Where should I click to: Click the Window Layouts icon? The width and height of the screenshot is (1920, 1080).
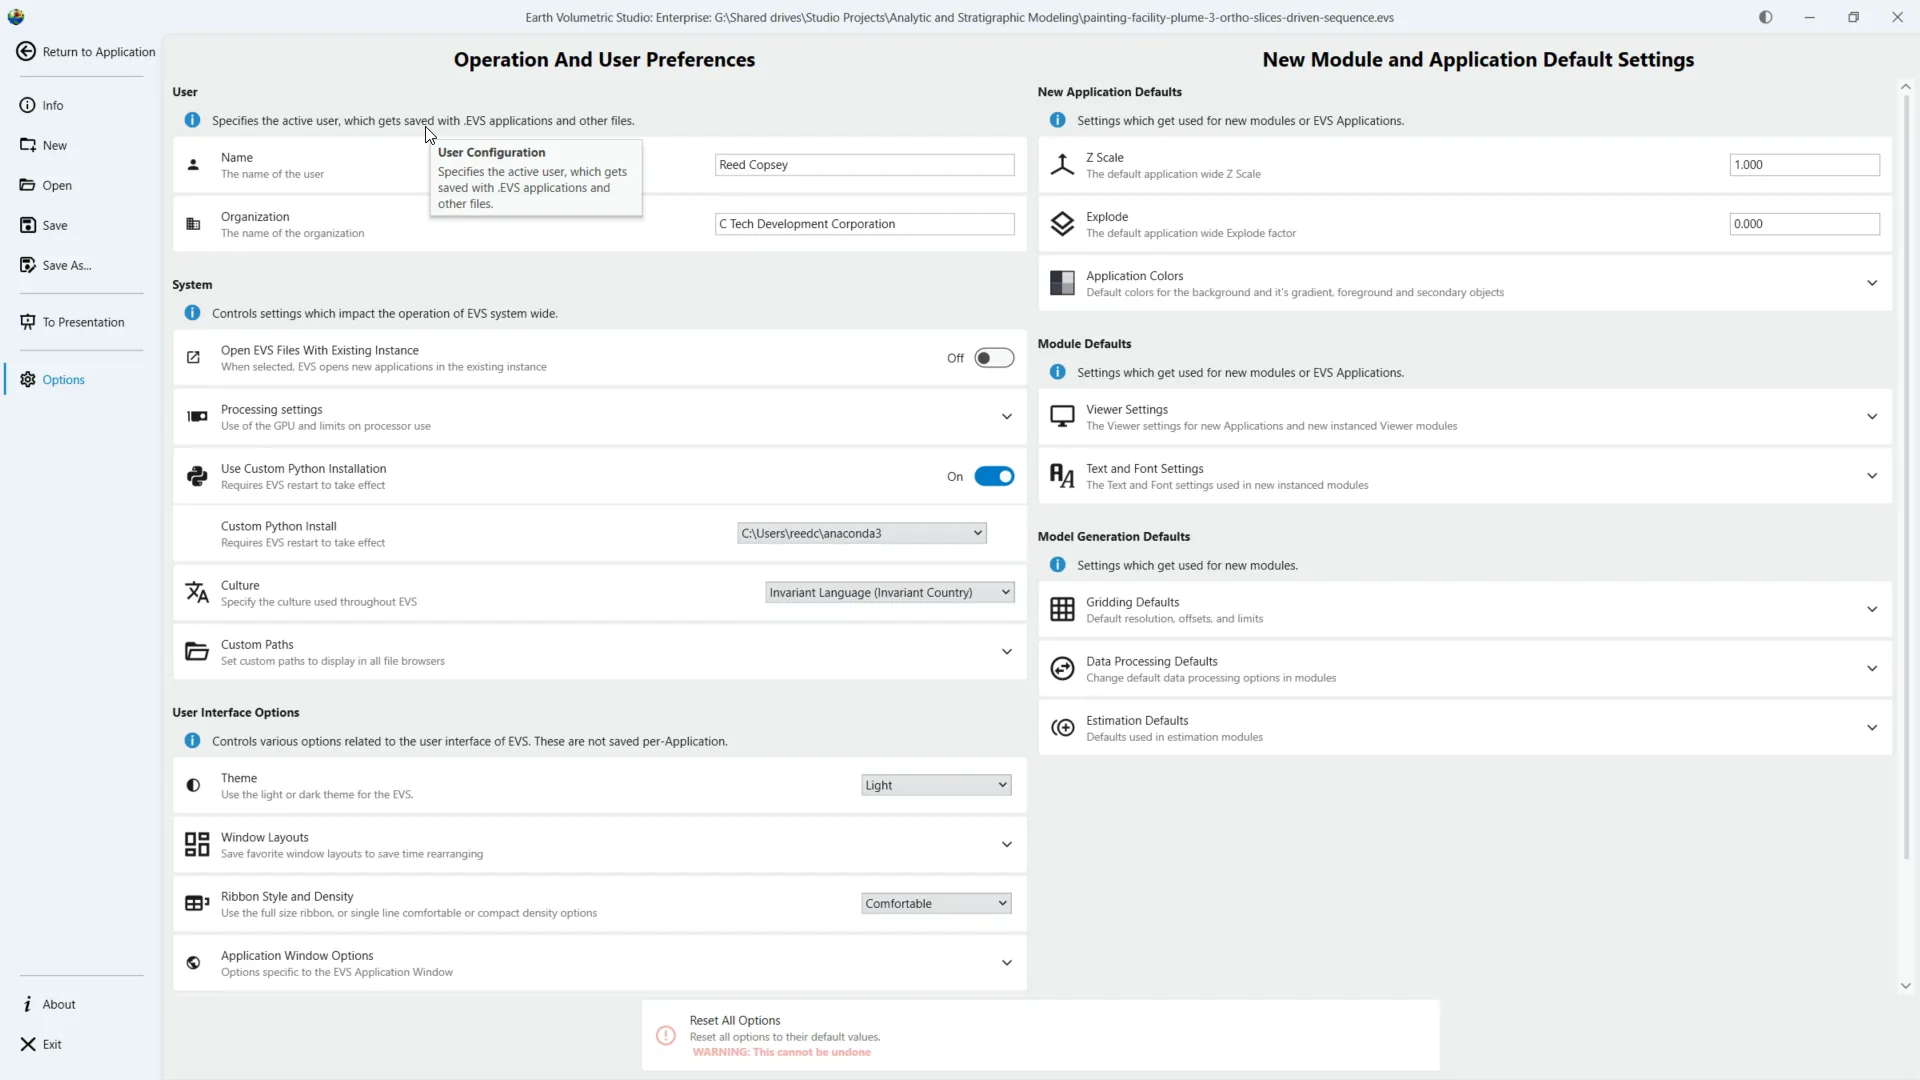tap(197, 845)
